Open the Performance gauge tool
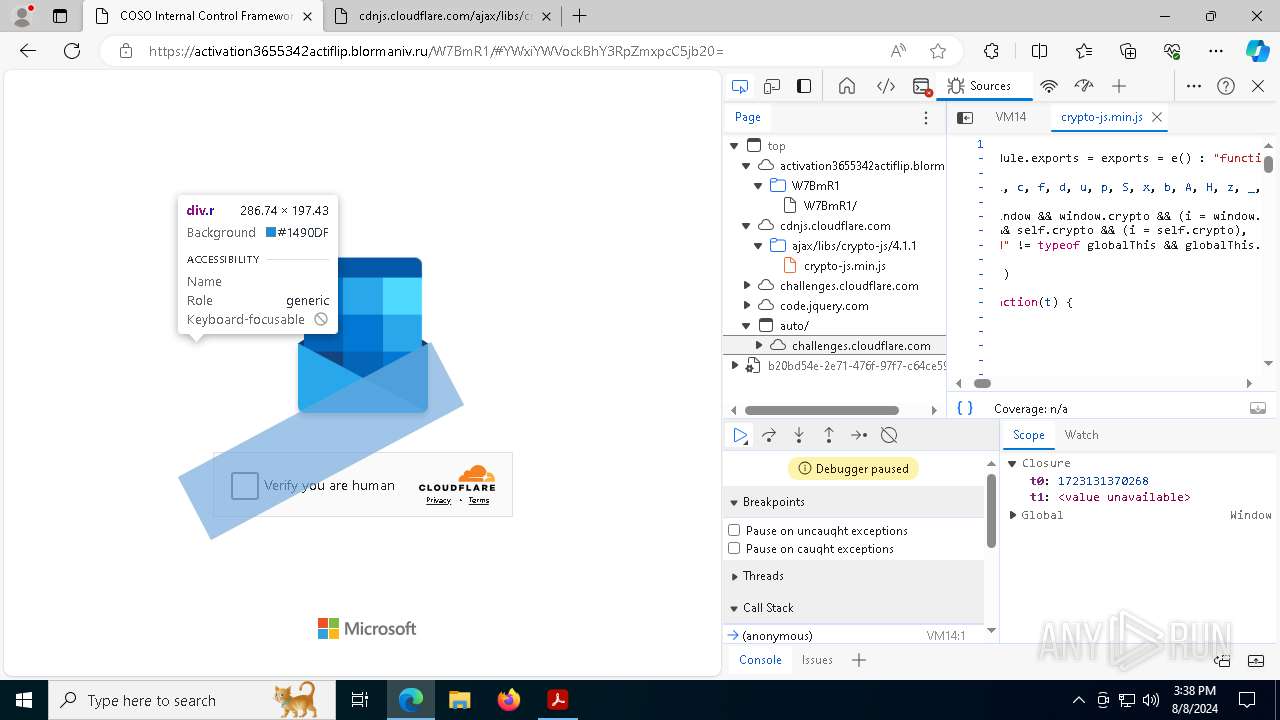The width and height of the screenshot is (1280, 720). pyautogui.click(x=1083, y=86)
